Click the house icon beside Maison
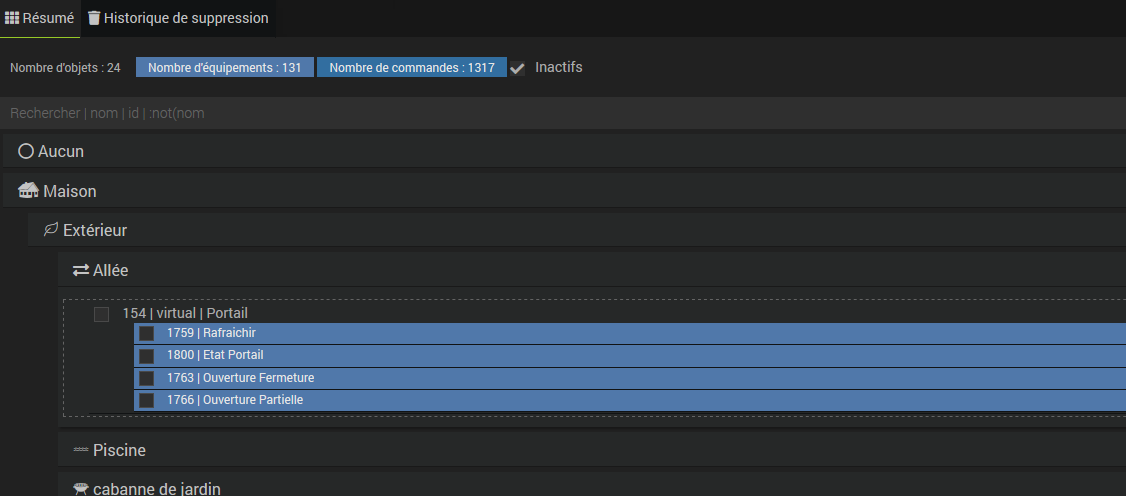 [28, 190]
